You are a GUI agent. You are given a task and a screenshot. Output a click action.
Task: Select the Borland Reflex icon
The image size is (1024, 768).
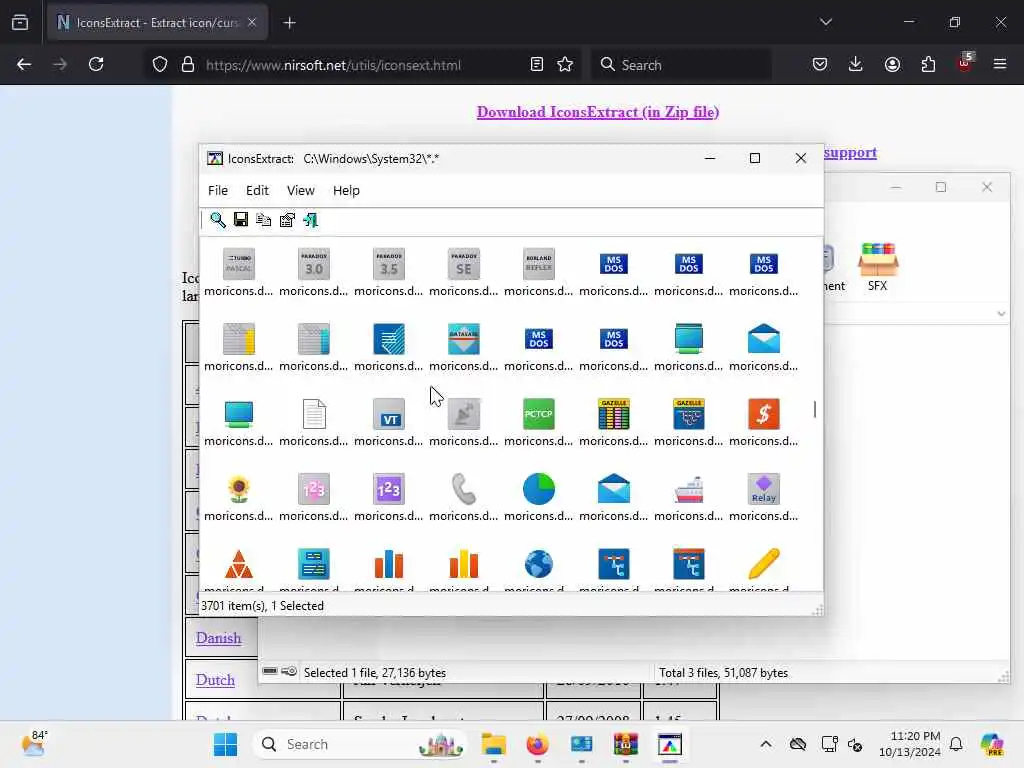[539, 264]
